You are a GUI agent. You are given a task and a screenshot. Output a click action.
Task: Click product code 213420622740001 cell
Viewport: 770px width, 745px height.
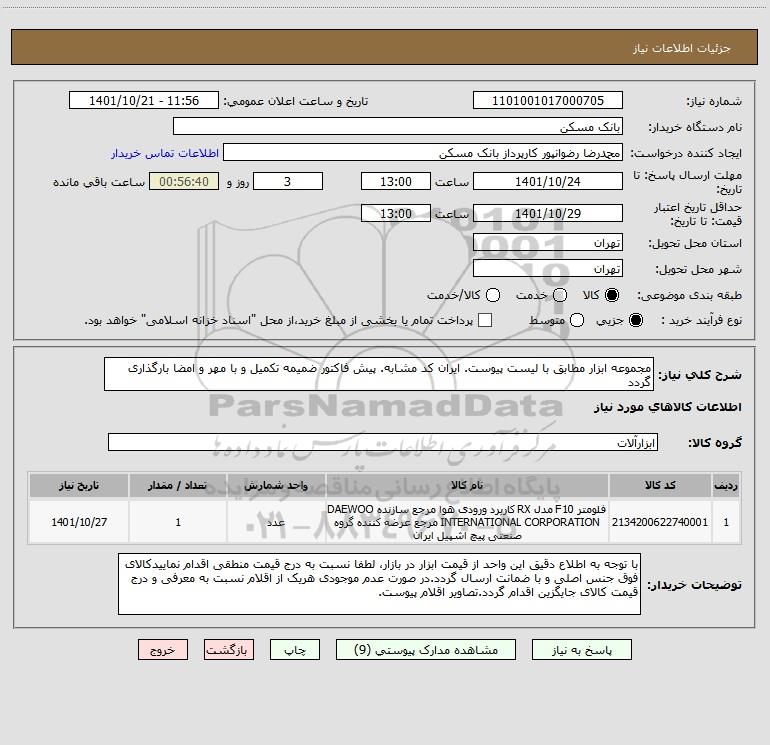(660, 522)
